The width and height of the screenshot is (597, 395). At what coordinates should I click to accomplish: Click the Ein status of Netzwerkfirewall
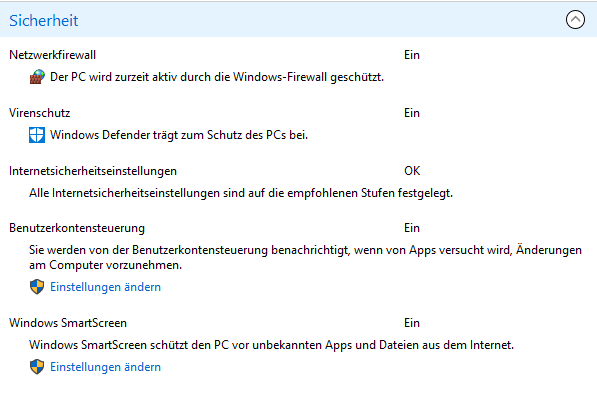coord(412,55)
